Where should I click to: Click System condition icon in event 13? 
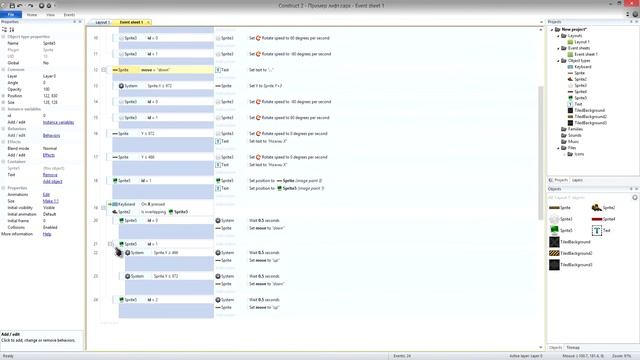pos(121,86)
